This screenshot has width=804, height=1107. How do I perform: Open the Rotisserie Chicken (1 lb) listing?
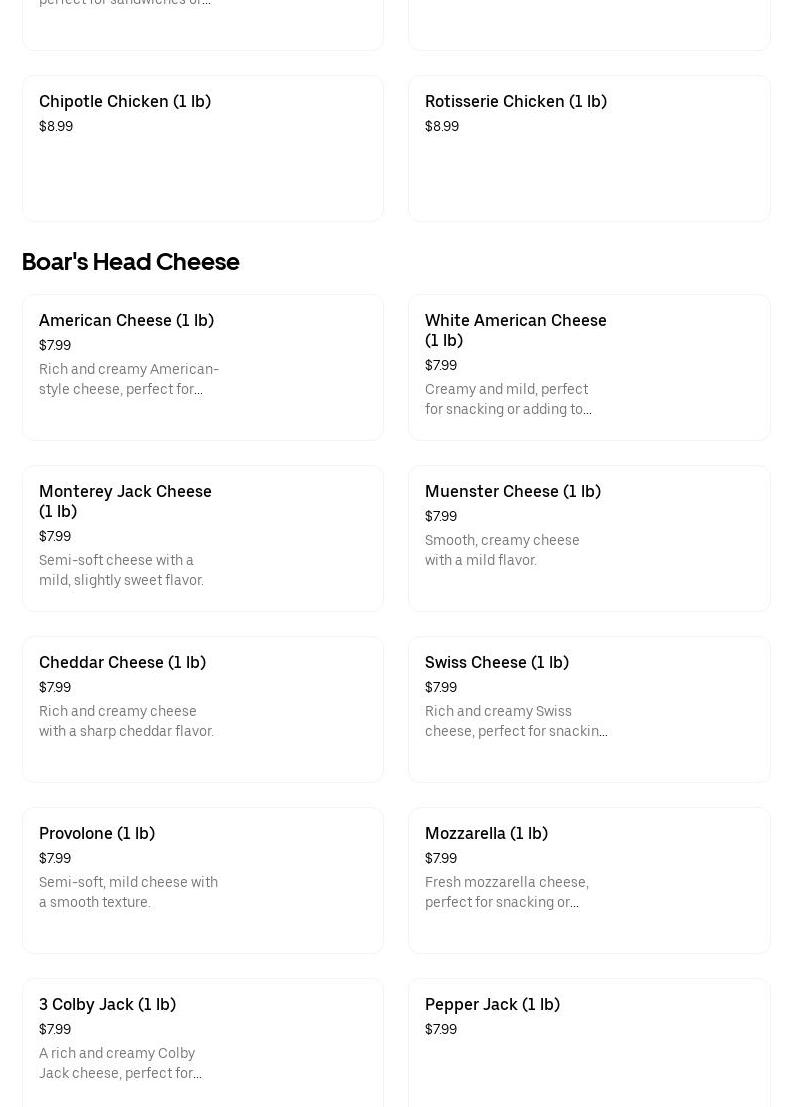pos(589,148)
